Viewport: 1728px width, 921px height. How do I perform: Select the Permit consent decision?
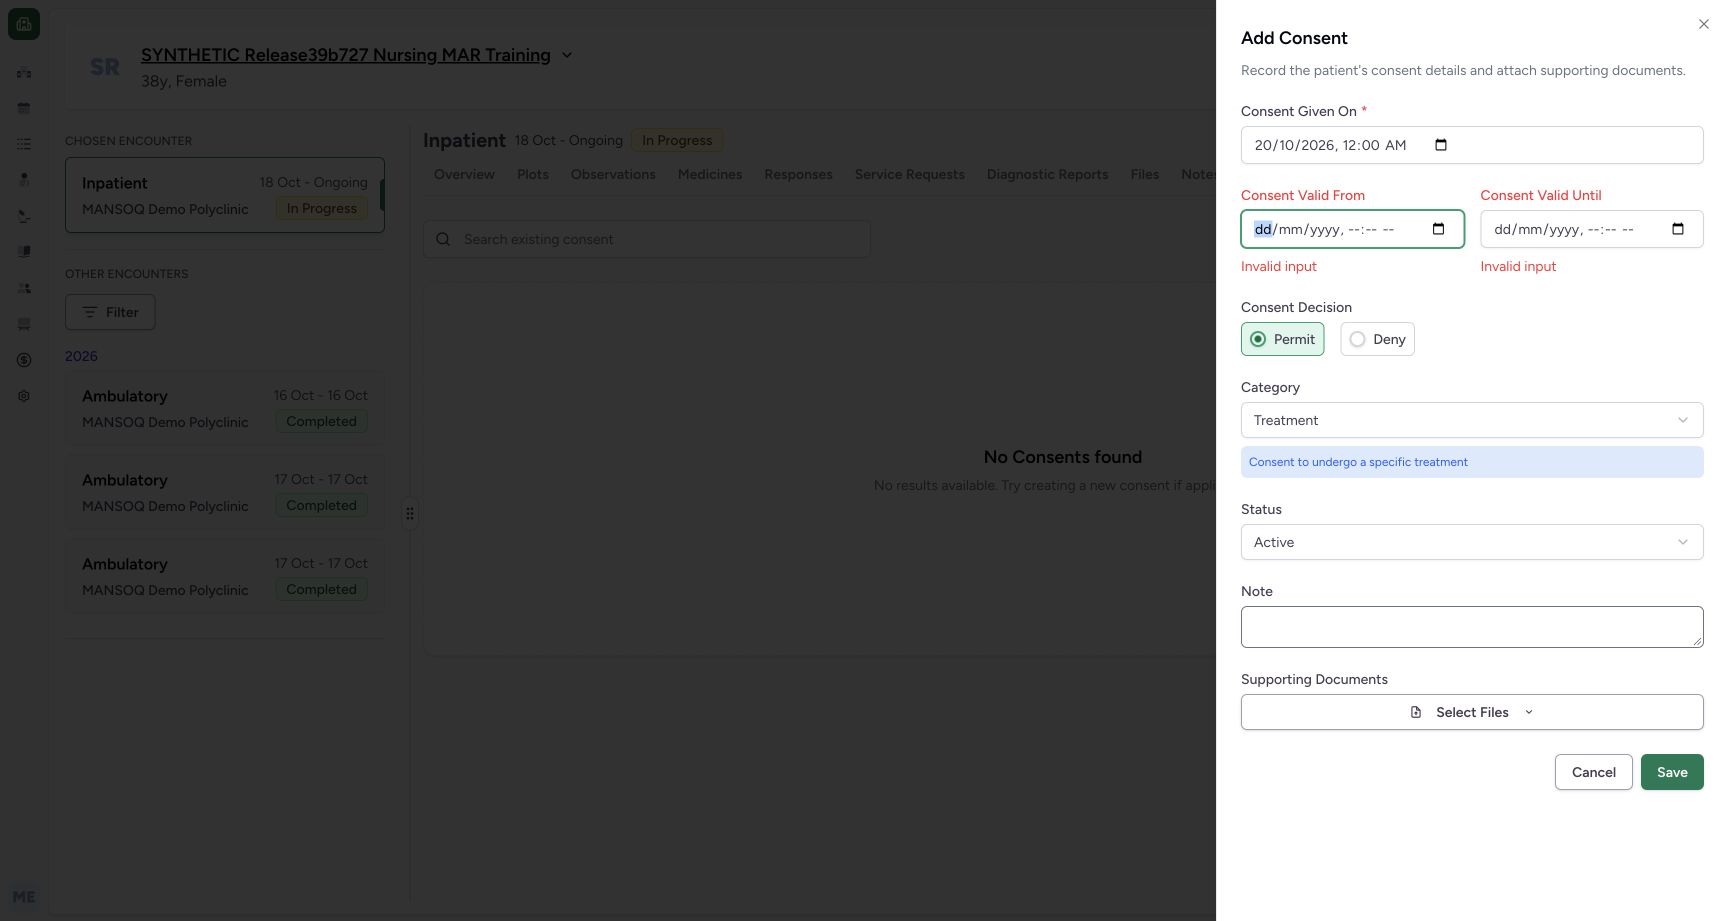[1282, 339]
